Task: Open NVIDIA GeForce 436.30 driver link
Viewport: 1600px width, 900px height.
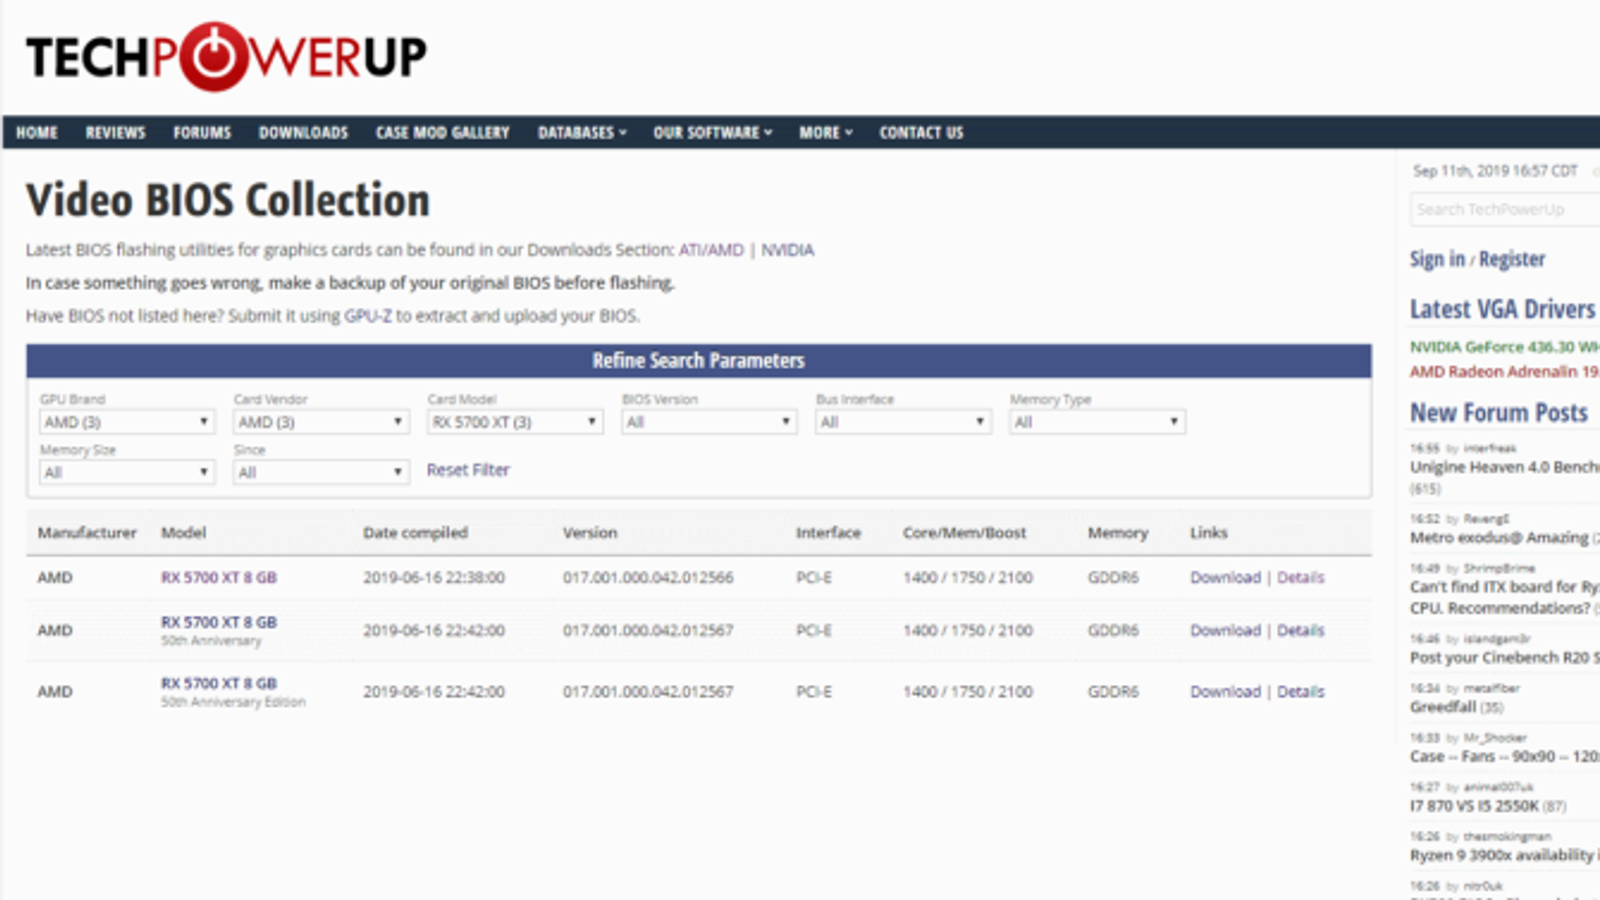Action: tap(1504, 347)
